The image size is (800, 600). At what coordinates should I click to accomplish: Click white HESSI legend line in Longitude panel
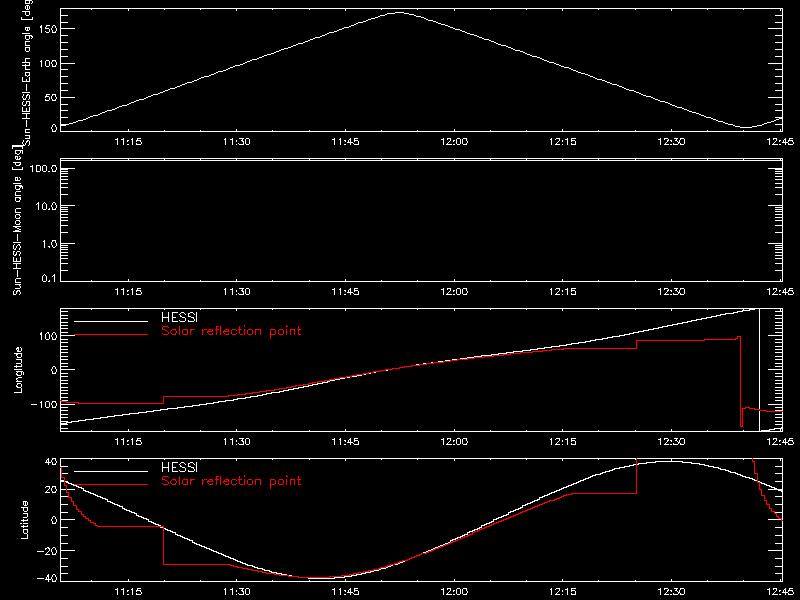(111, 321)
